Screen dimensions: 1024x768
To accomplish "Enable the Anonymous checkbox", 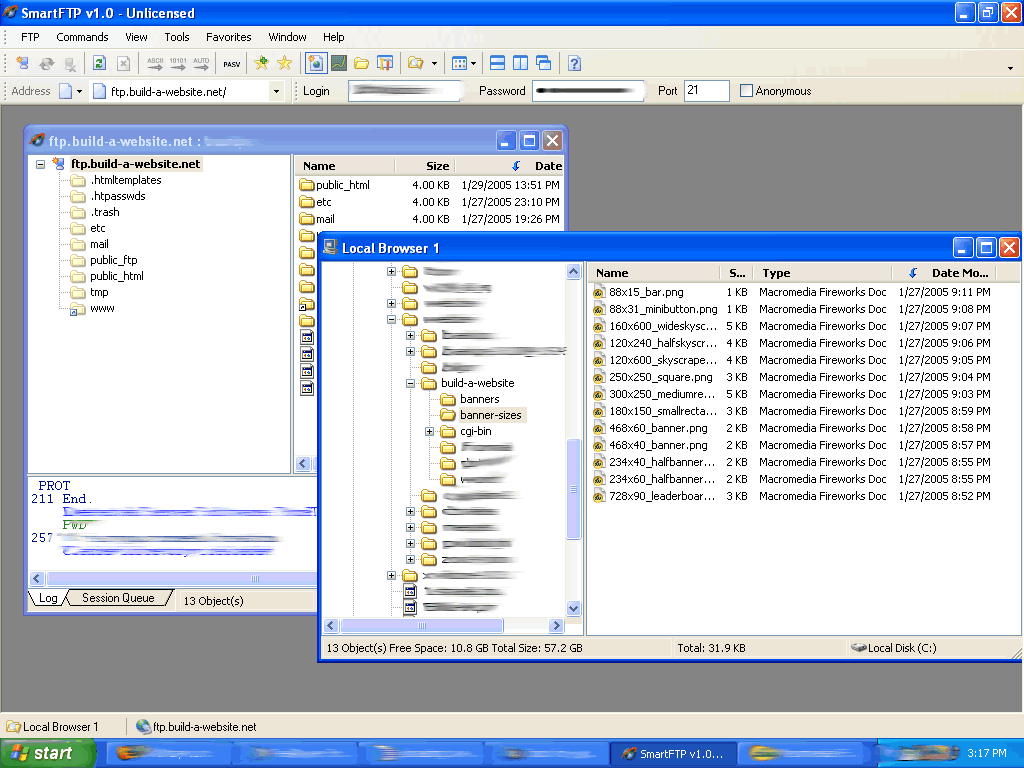I will pyautogui.click(x=746, y=91).
